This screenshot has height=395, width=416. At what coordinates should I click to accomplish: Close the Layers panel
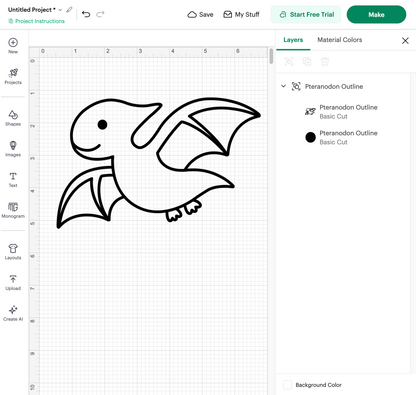tap(405, 41)
